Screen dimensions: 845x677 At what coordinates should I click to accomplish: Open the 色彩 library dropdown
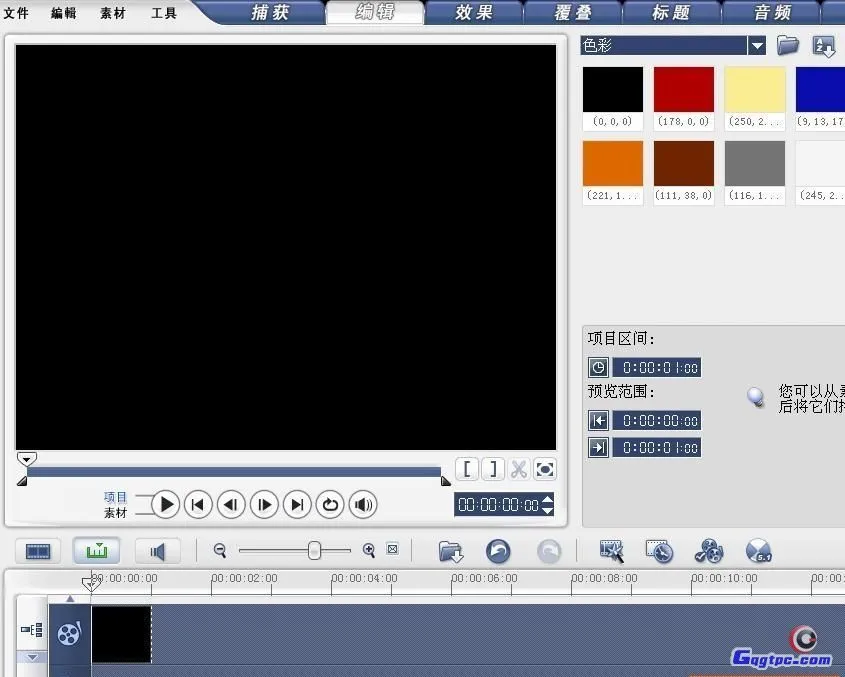click(757, 46)
